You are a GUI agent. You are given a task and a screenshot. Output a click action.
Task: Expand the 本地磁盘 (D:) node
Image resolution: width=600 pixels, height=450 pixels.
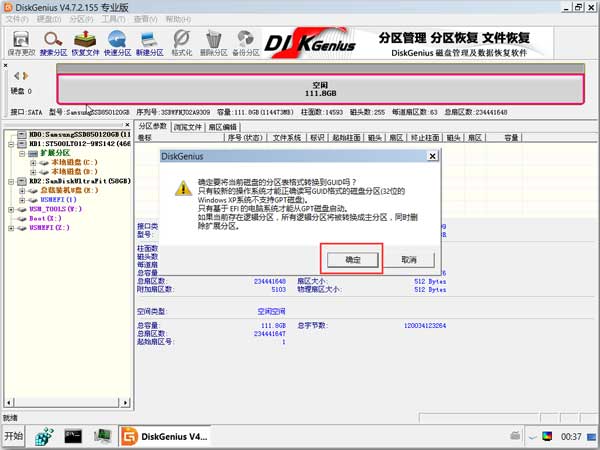pyautogui.click(x=33, y=172)
